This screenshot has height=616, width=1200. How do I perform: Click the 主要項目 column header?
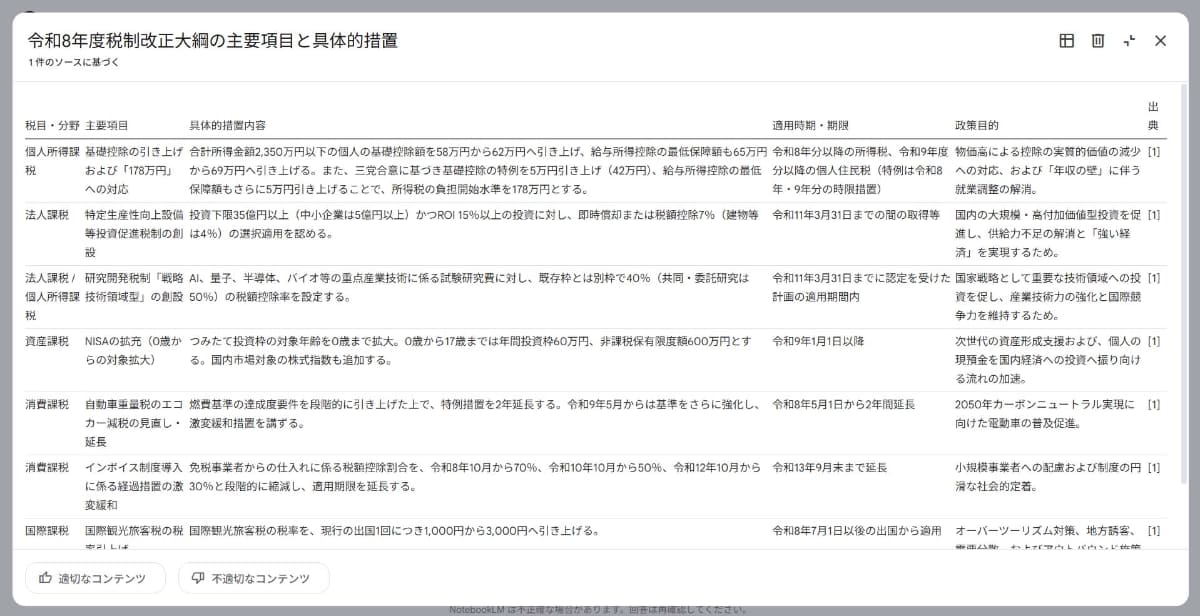click(x=107, y=126)
